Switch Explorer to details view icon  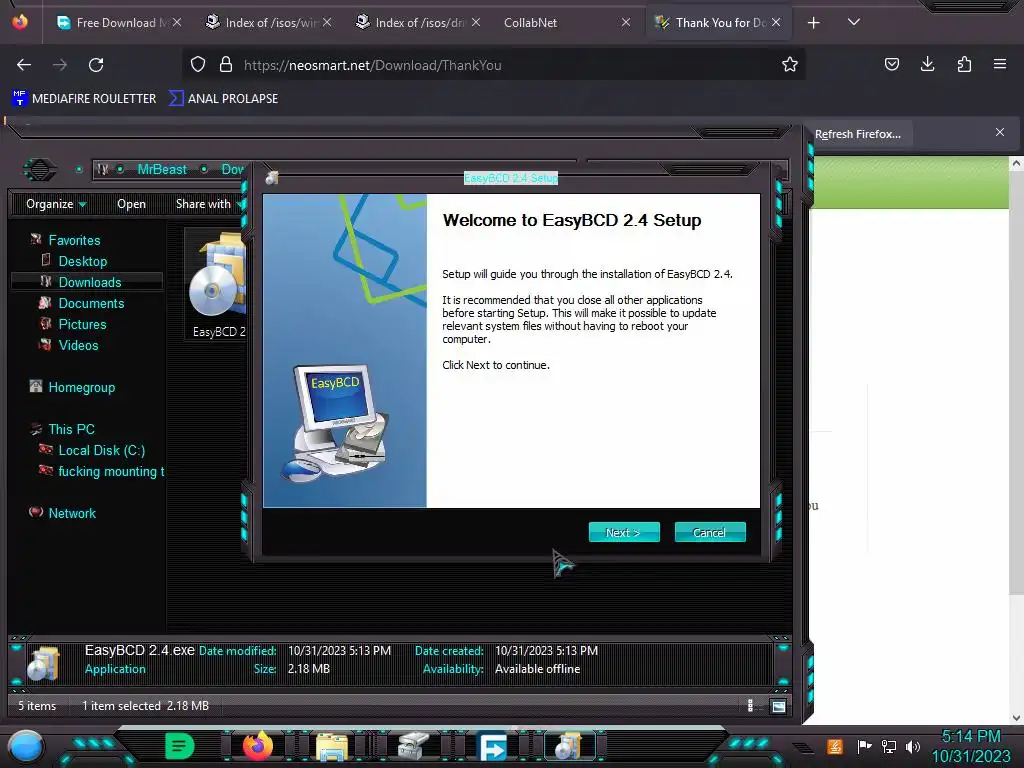tap(750, 705)
